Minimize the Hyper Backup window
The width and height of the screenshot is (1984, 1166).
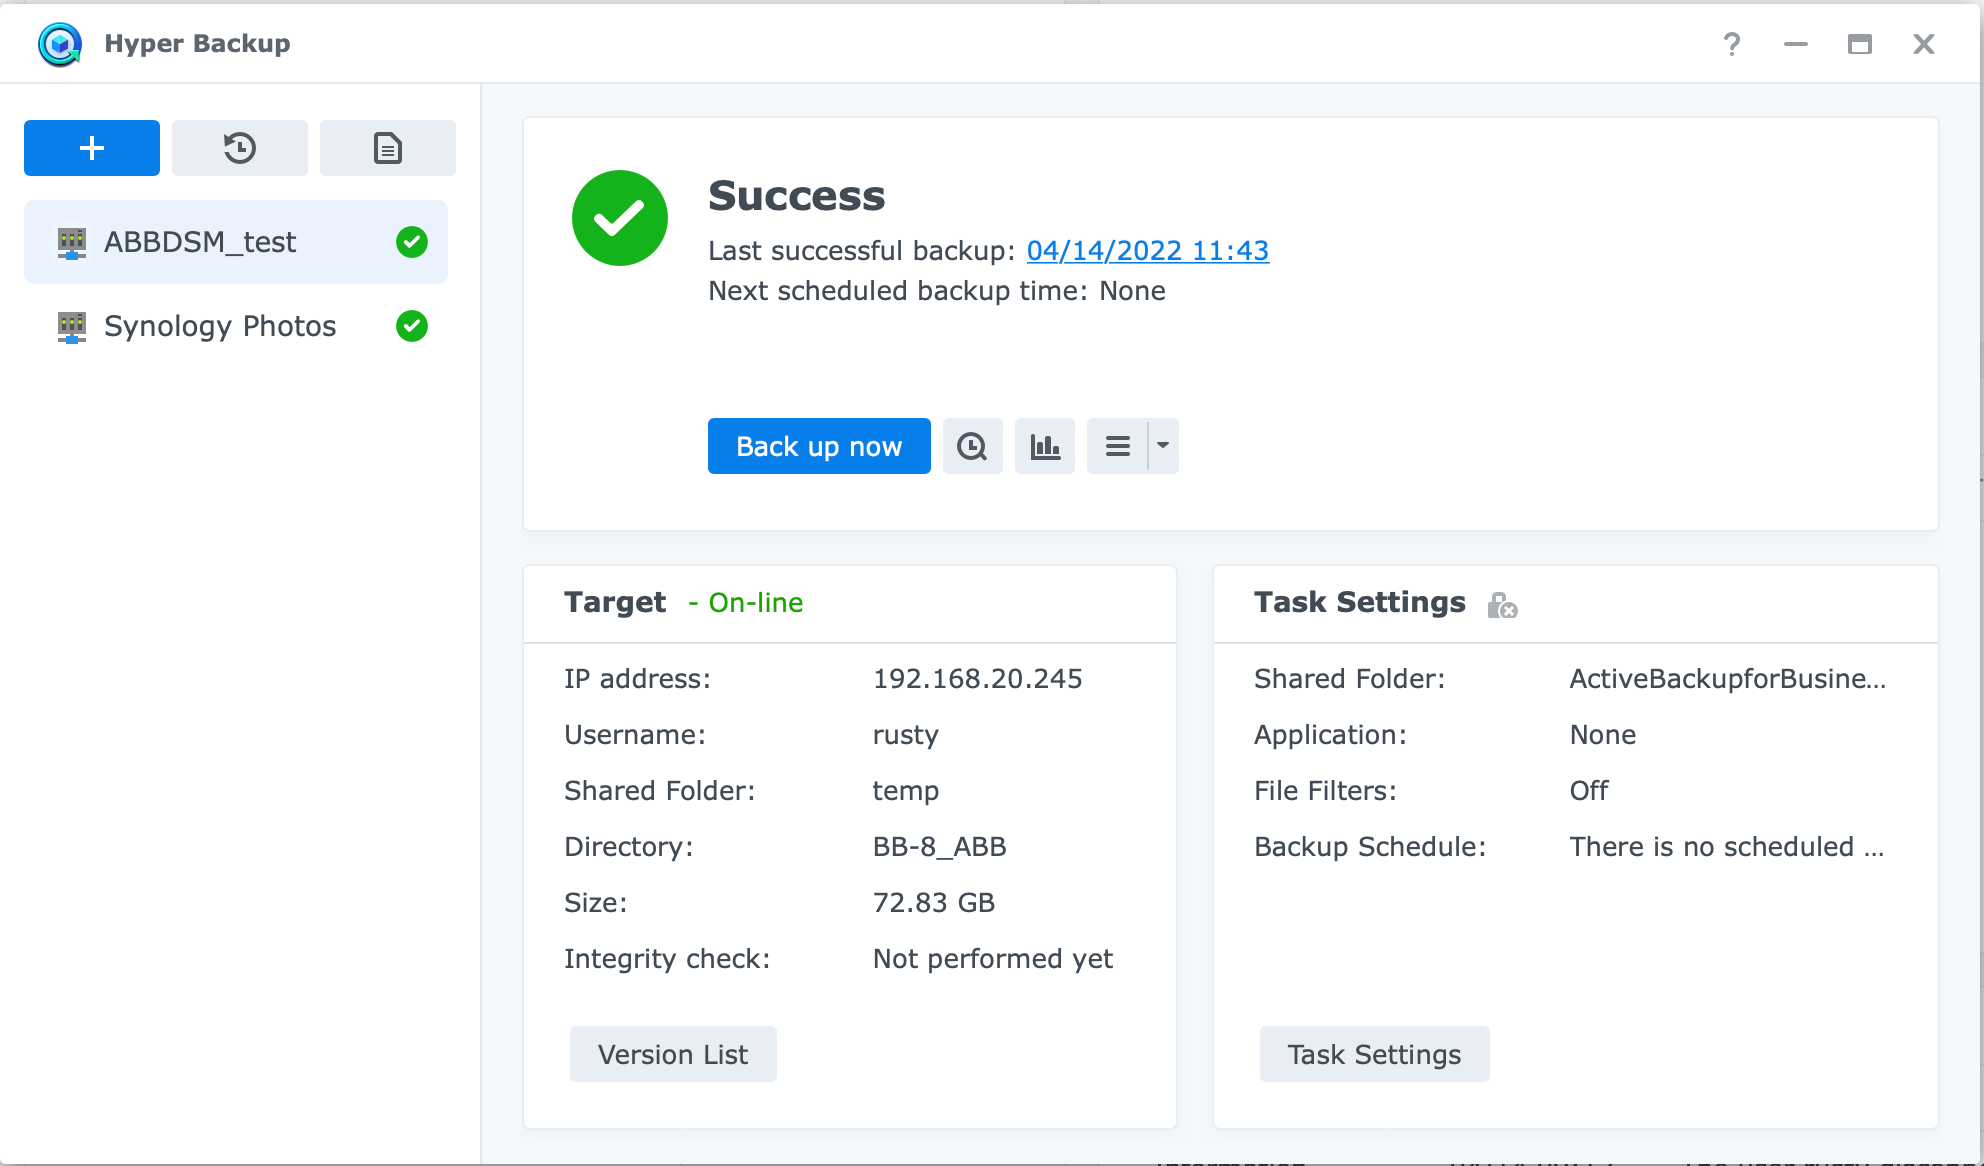click(x=1796, y=44)
